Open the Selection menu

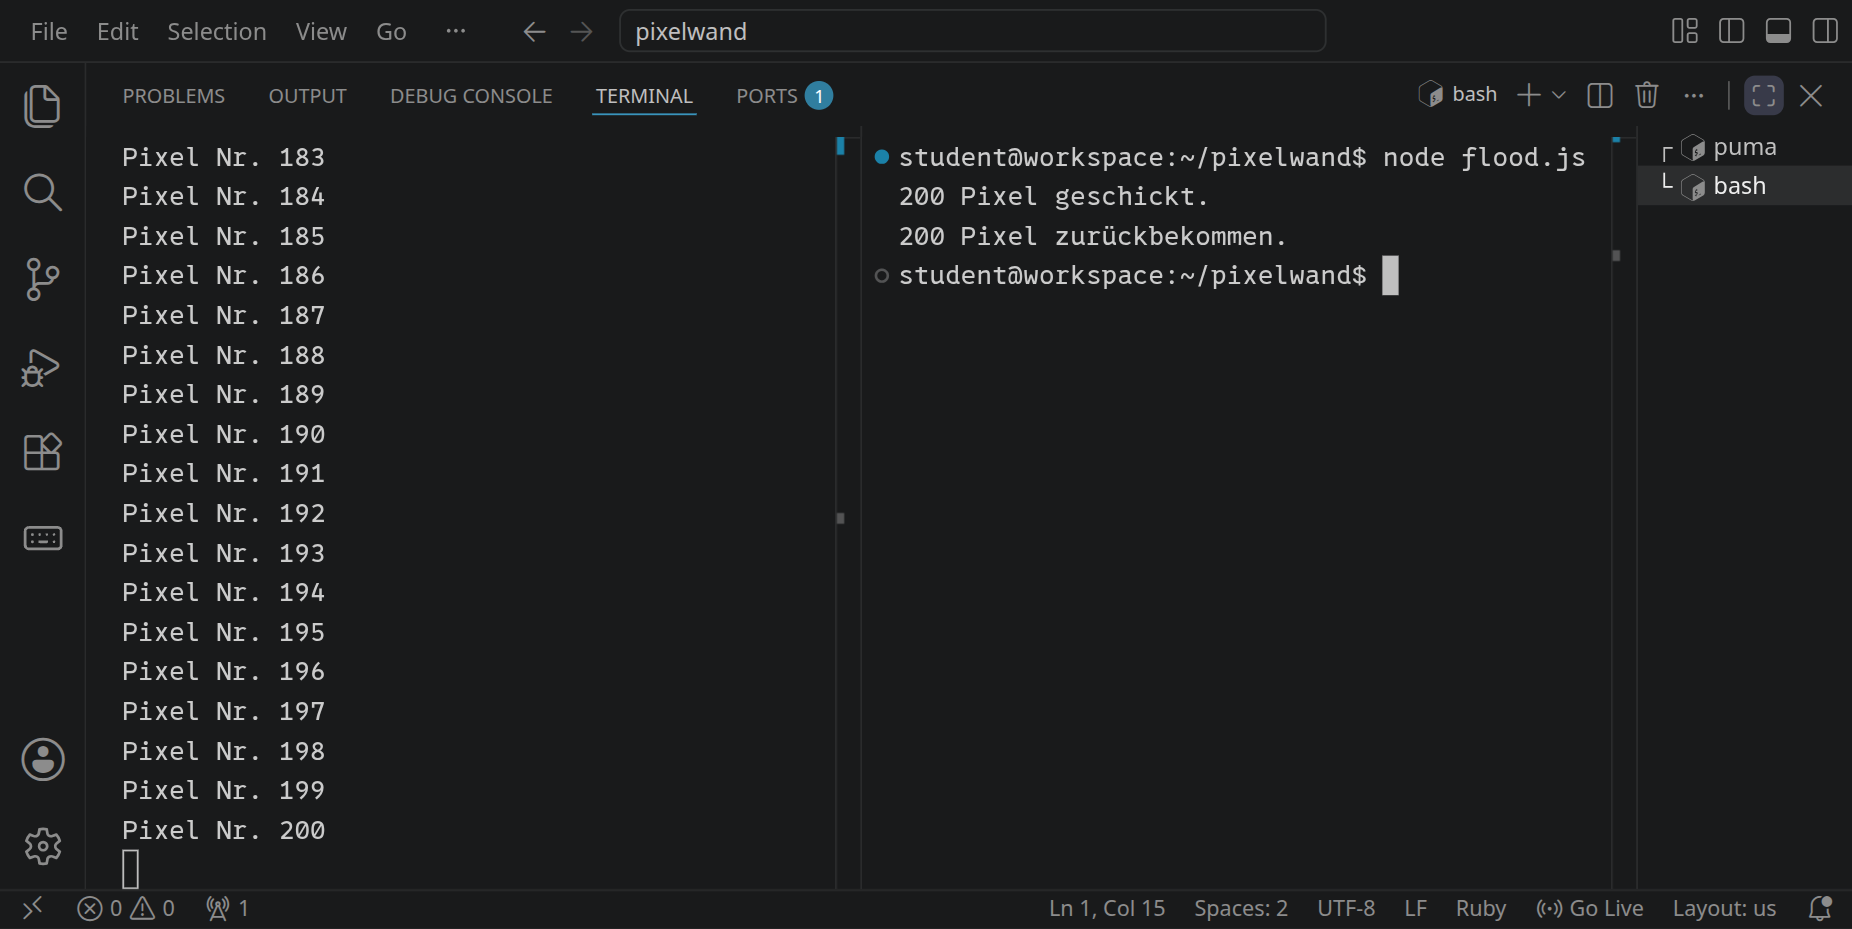(217, 32)
